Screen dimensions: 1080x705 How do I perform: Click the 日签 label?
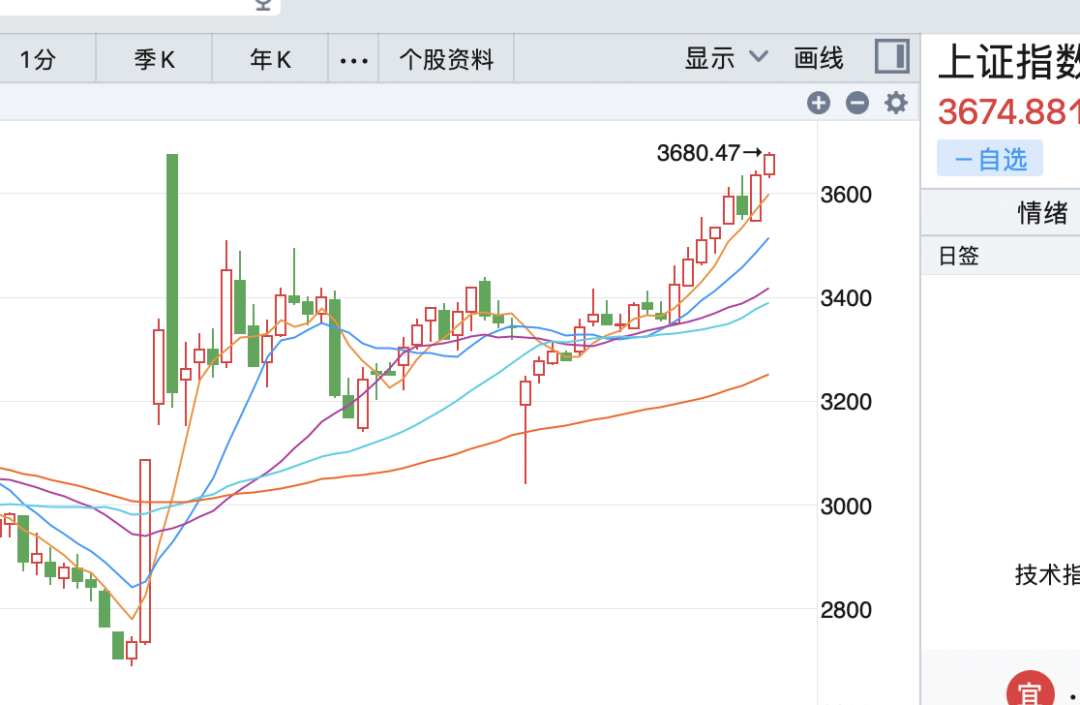[958, 256]
